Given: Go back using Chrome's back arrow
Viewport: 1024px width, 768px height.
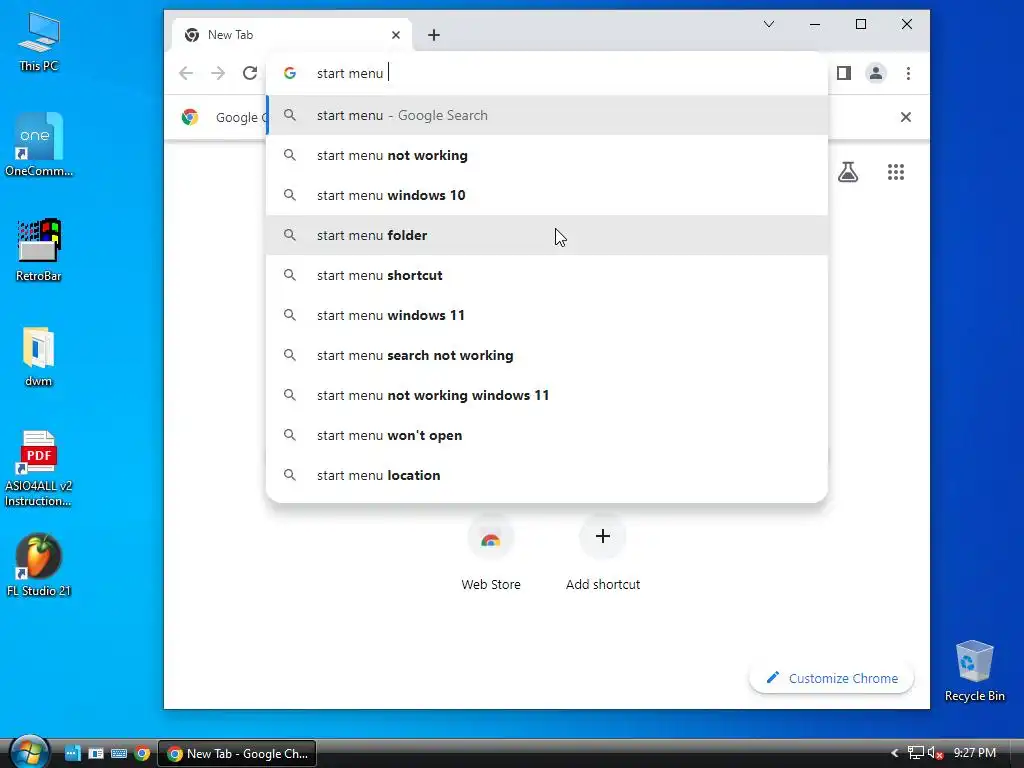Looking at the screenshot, I should (186, 73).
